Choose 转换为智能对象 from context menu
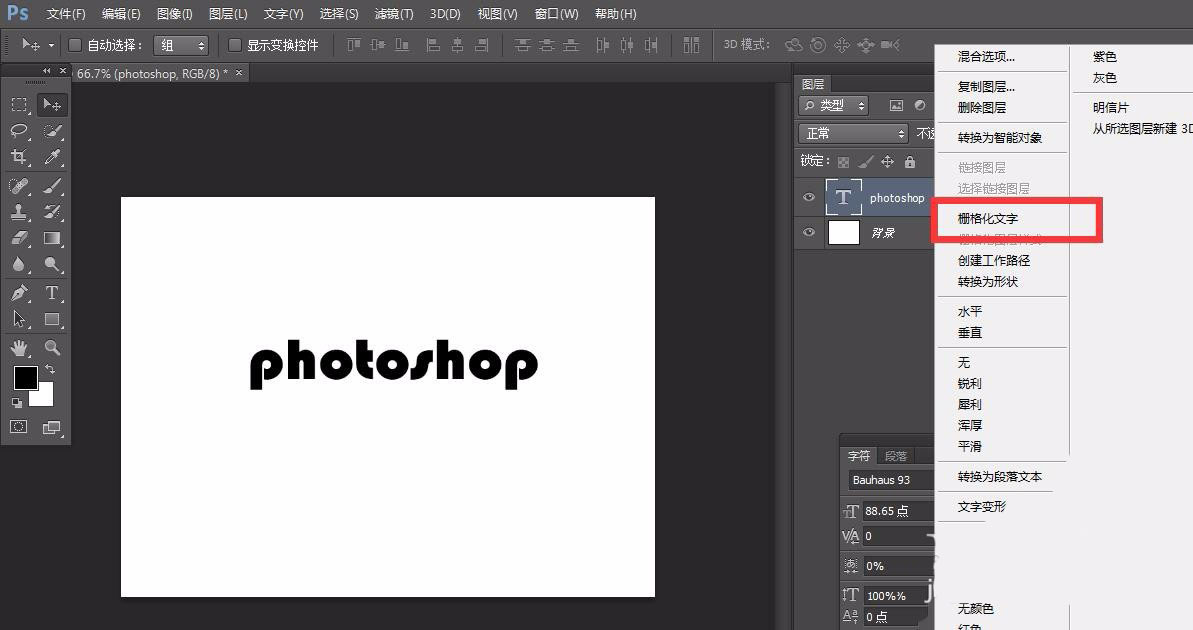1193x630 pixels. pyautogui.click(x=1000, y=138)
